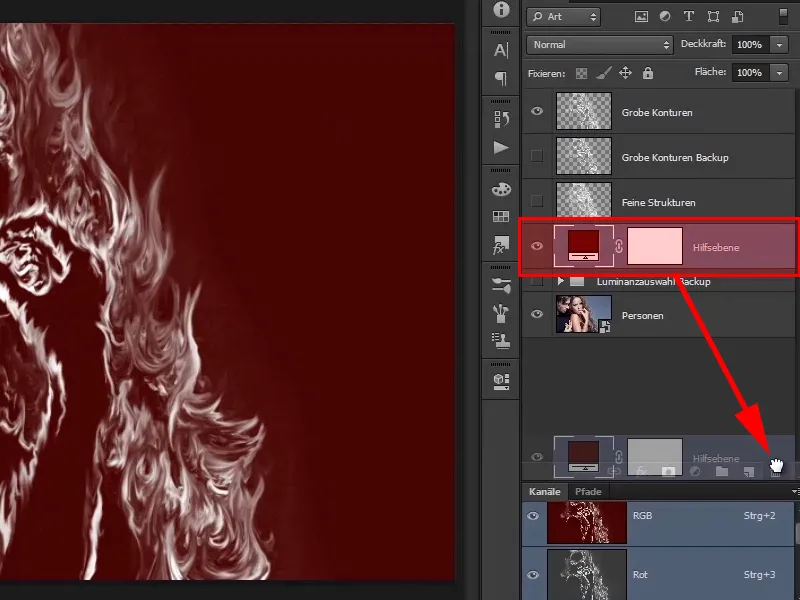Select the Hilfsebene color fill thumbnail
This screenshot has height=600, width=800.
pyautogui.click(x=584, y=246)
